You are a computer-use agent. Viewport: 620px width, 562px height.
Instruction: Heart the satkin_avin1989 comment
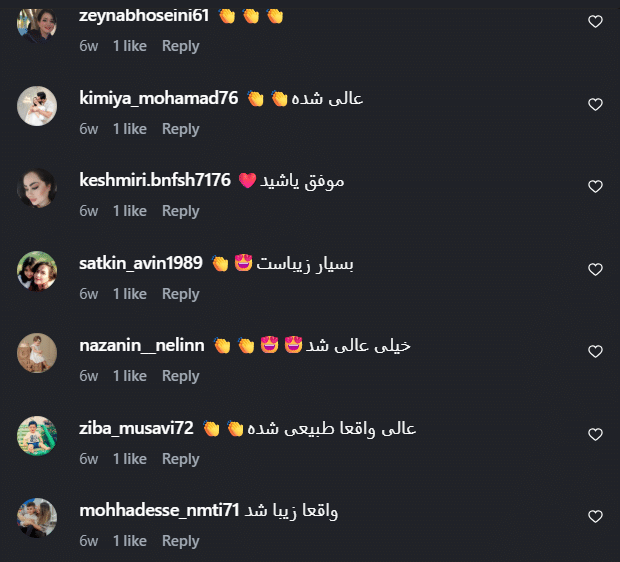[595, 269]
